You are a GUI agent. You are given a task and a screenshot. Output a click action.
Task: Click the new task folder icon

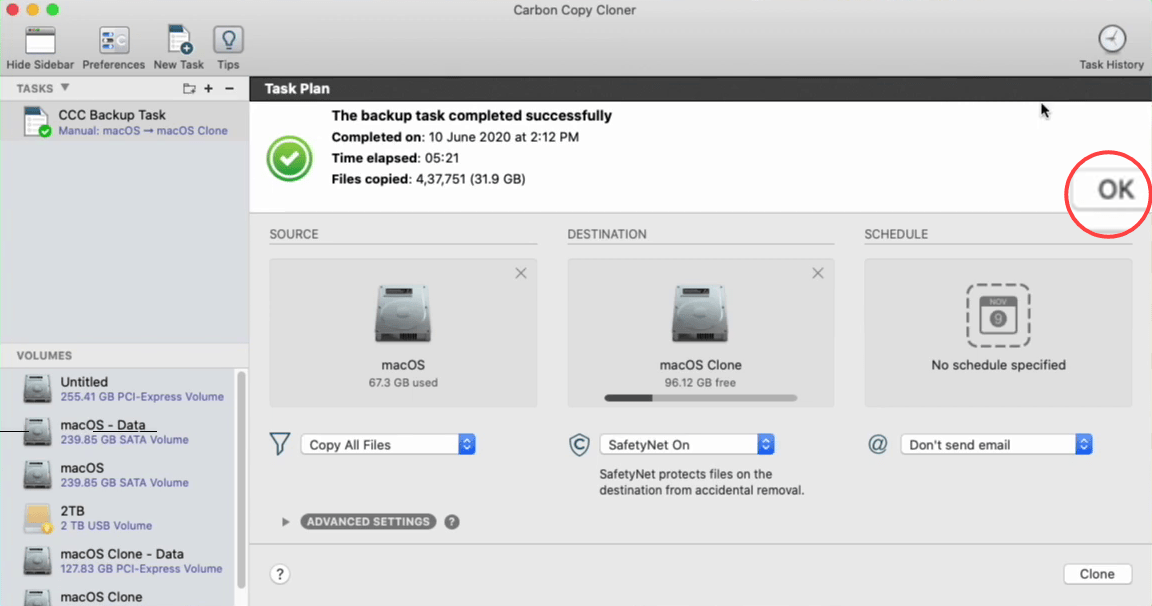(190, 89)
